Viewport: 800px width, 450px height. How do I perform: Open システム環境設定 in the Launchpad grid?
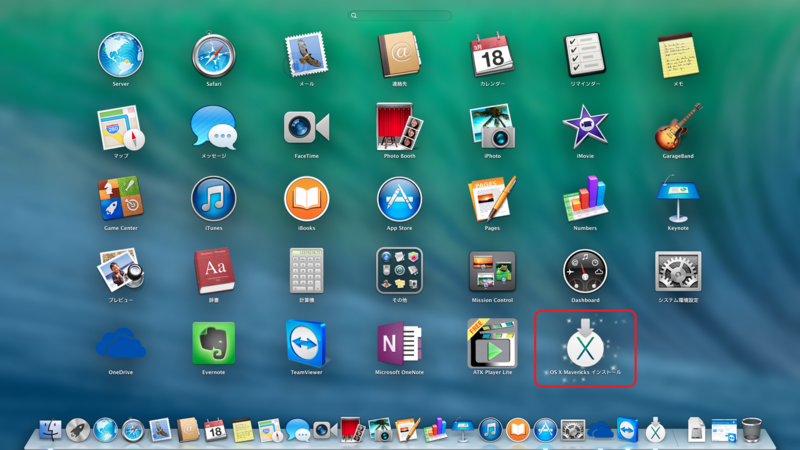678,271
